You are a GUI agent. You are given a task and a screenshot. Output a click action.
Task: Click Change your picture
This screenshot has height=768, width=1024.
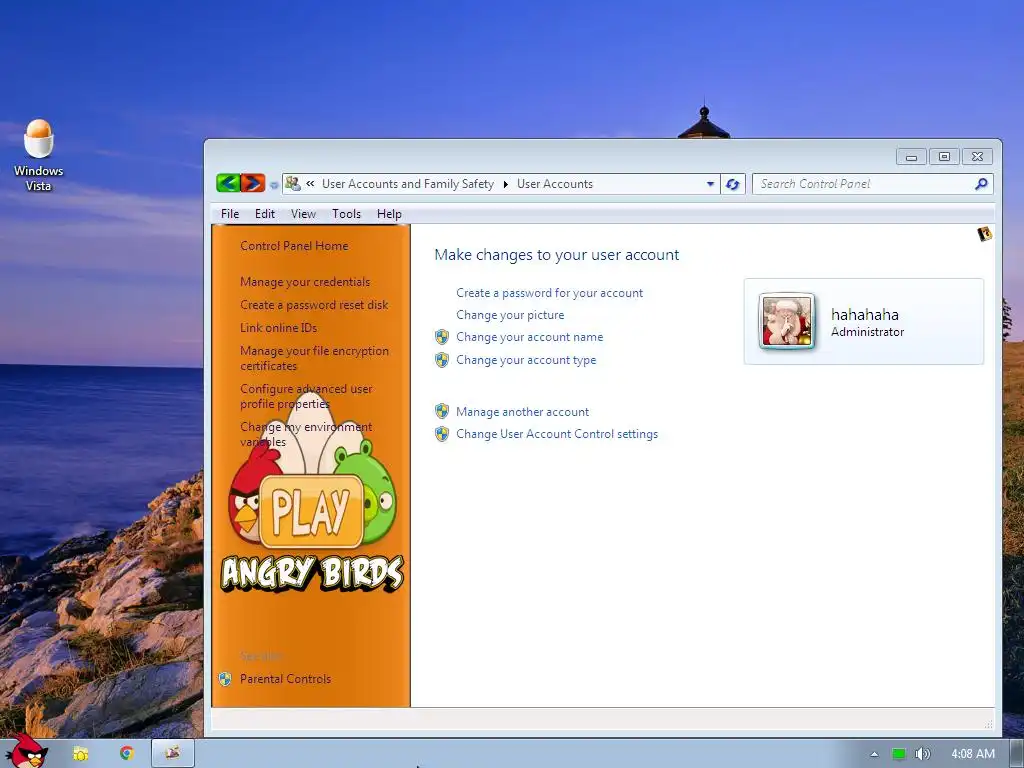click(x=510, y=315)
